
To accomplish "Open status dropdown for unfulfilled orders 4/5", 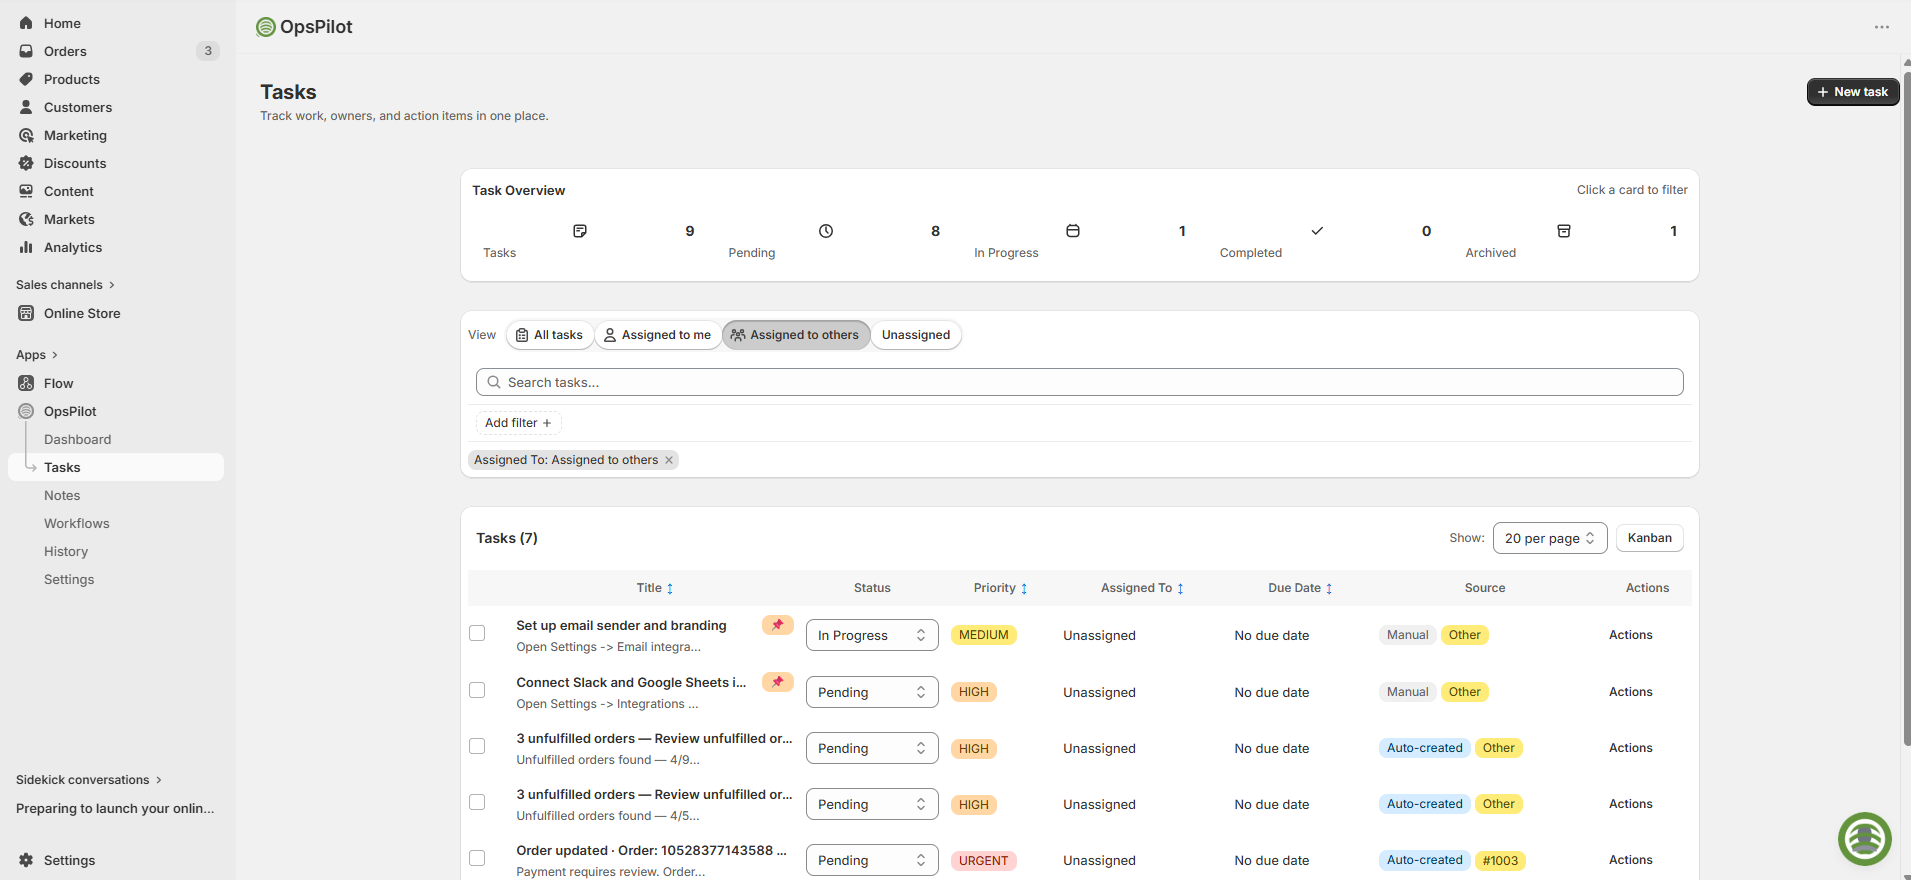I will click(x=872, y=804).
